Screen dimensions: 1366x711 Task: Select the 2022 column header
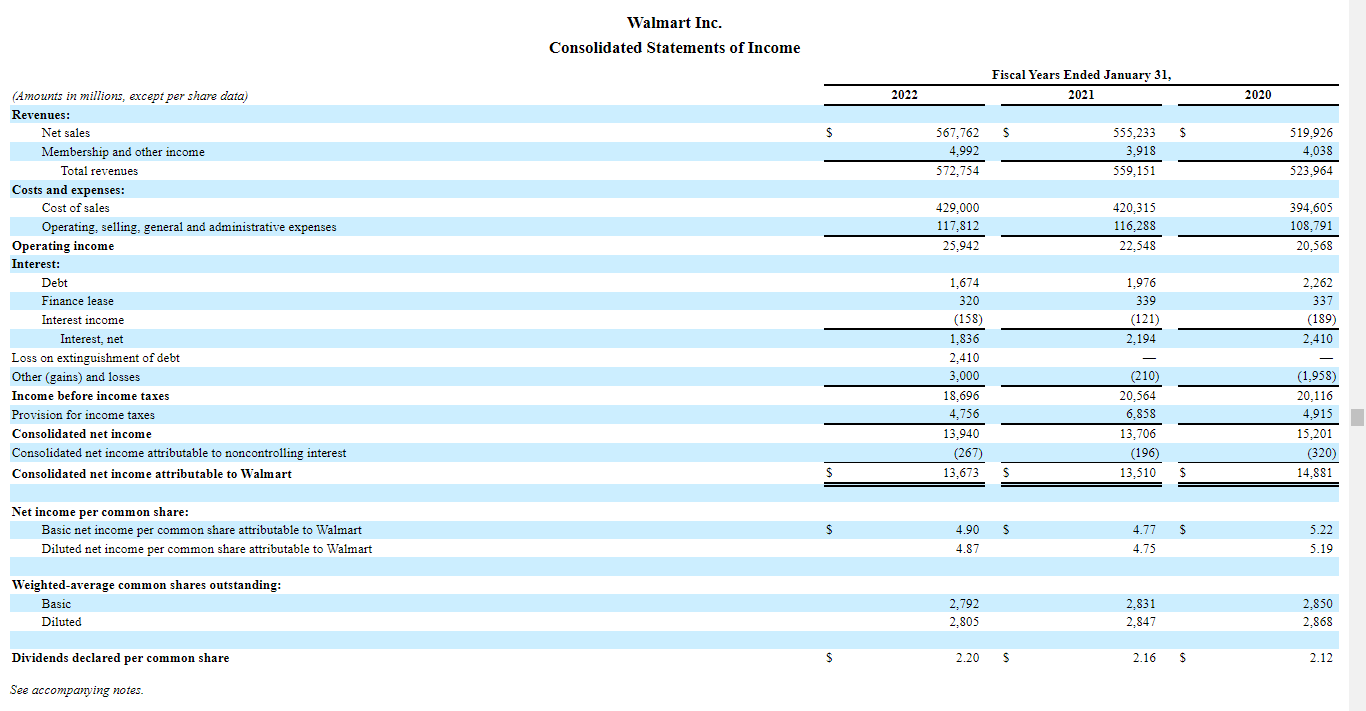click(904, 95)
